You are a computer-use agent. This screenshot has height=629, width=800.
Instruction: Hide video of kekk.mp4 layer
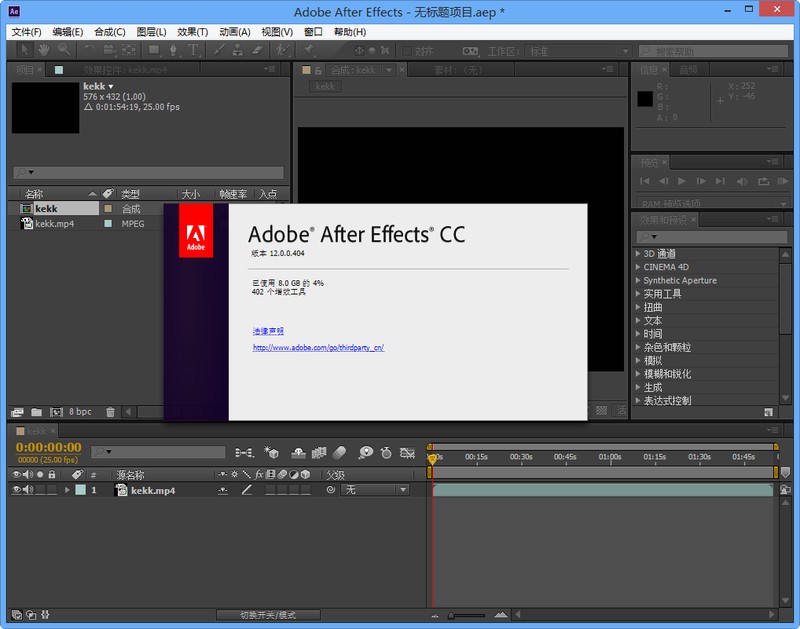[x=16, y=490]
